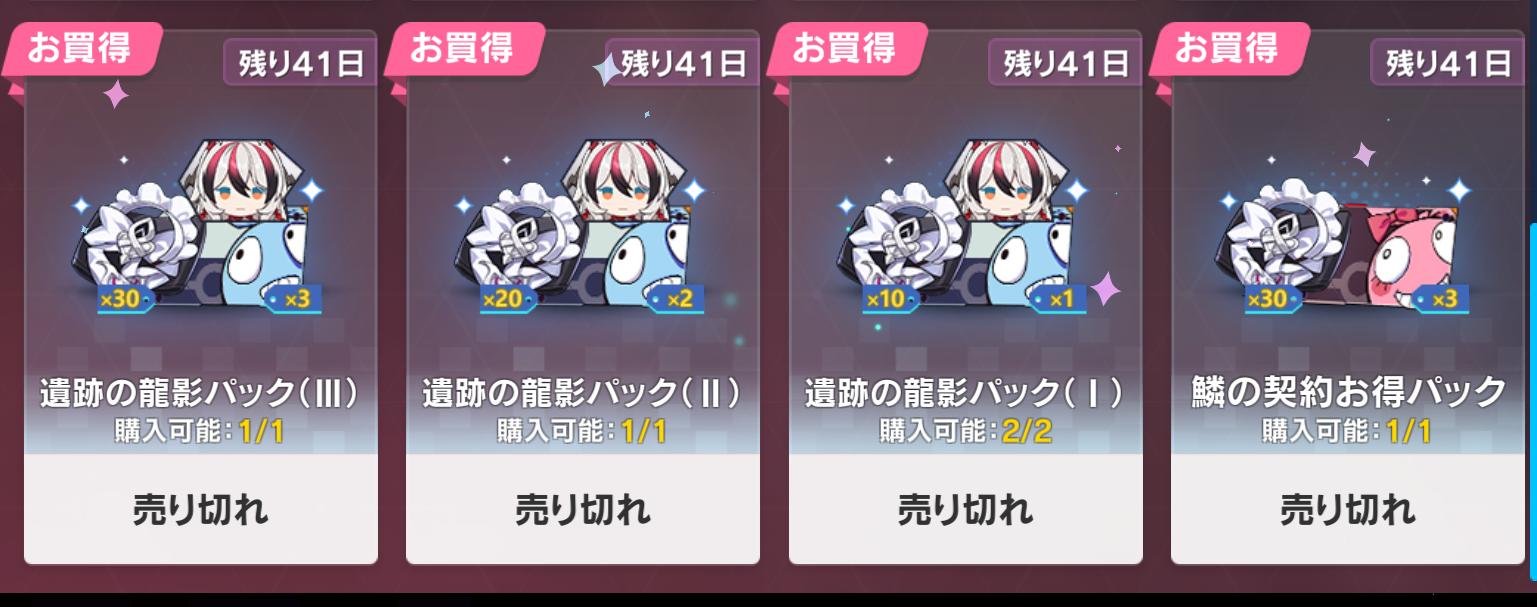Click 売り切れ button under 遺跡の龍影パック(I)
Image resolution: width=1537 pixels, height=607 pixels.
click(x=966, y=510)
